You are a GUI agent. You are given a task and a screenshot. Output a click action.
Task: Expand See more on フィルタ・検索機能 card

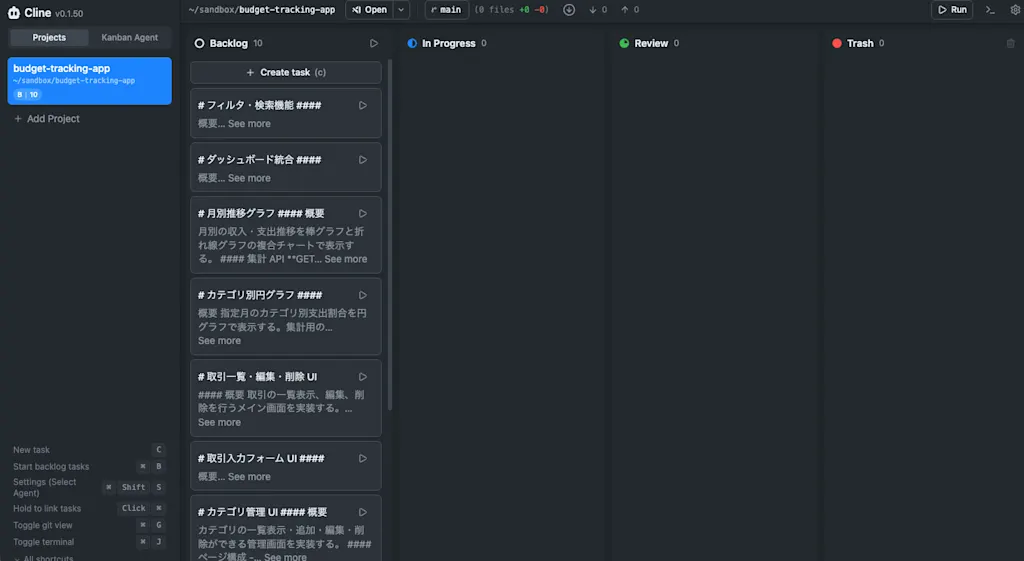click(x=249, y=123)
